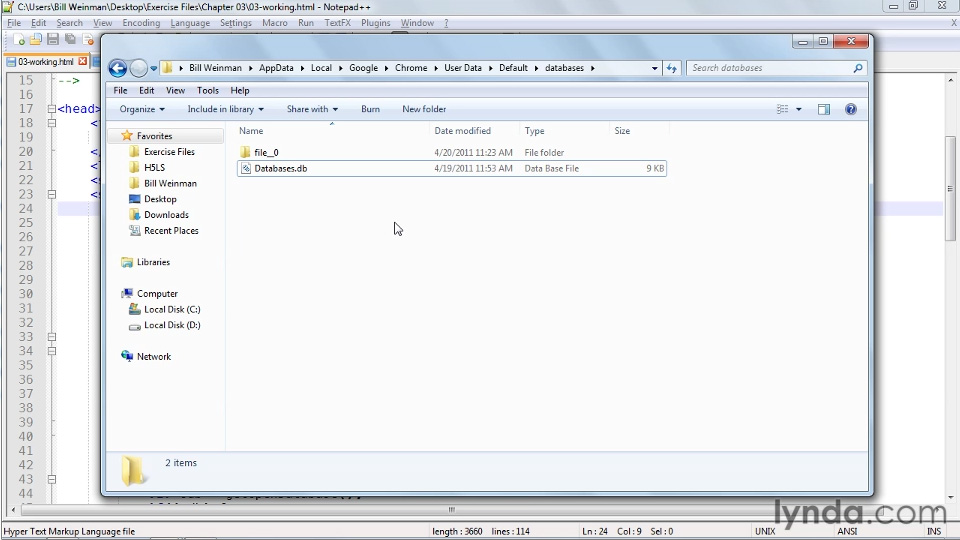Click Notepad++ Save toolbar icon

tap(53, 40)
